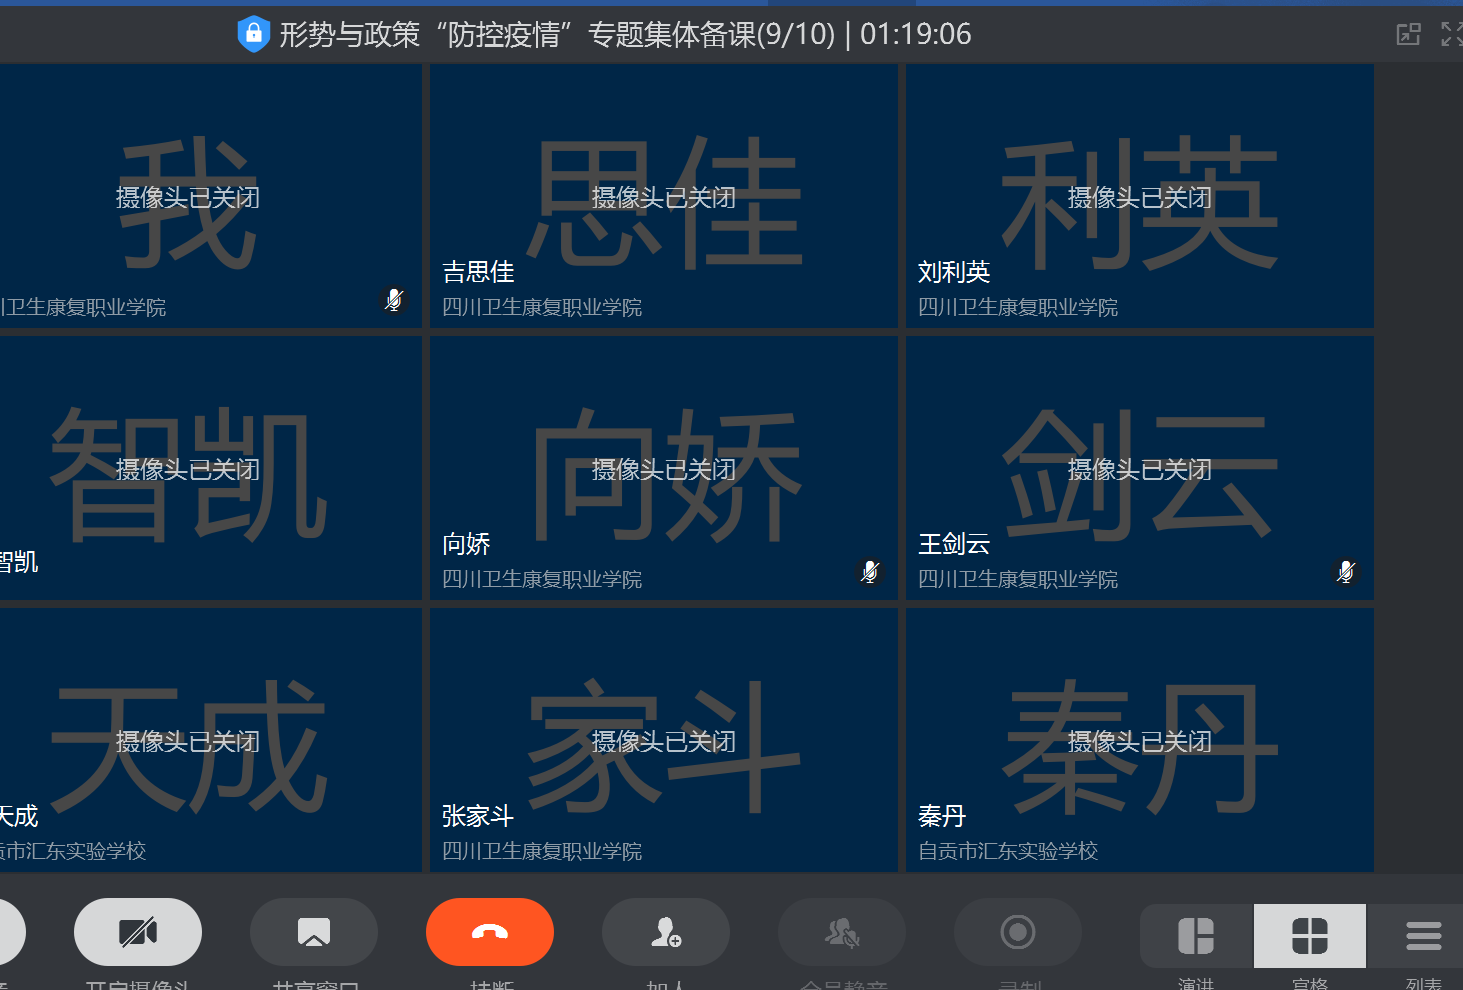Image resolution: width=1463 pixels, height=990 pixels.
Task: Select 刘利英's video tile
Action: tap(1140, 196)
